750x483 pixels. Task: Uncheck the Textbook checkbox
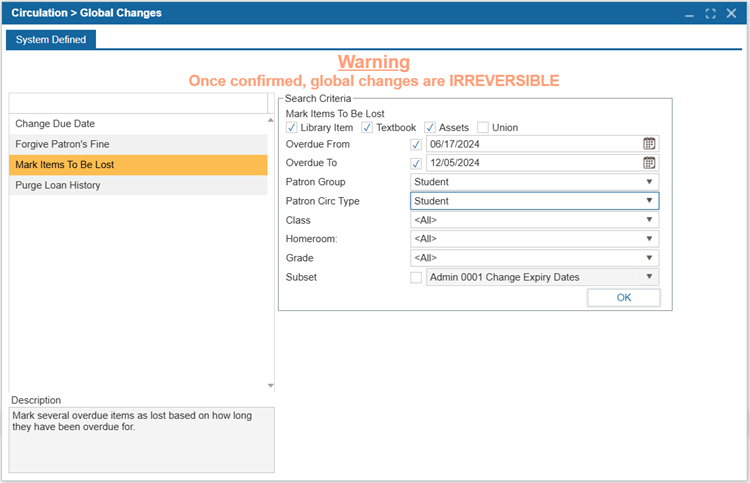pyautogui.click(x=367, y=128)
